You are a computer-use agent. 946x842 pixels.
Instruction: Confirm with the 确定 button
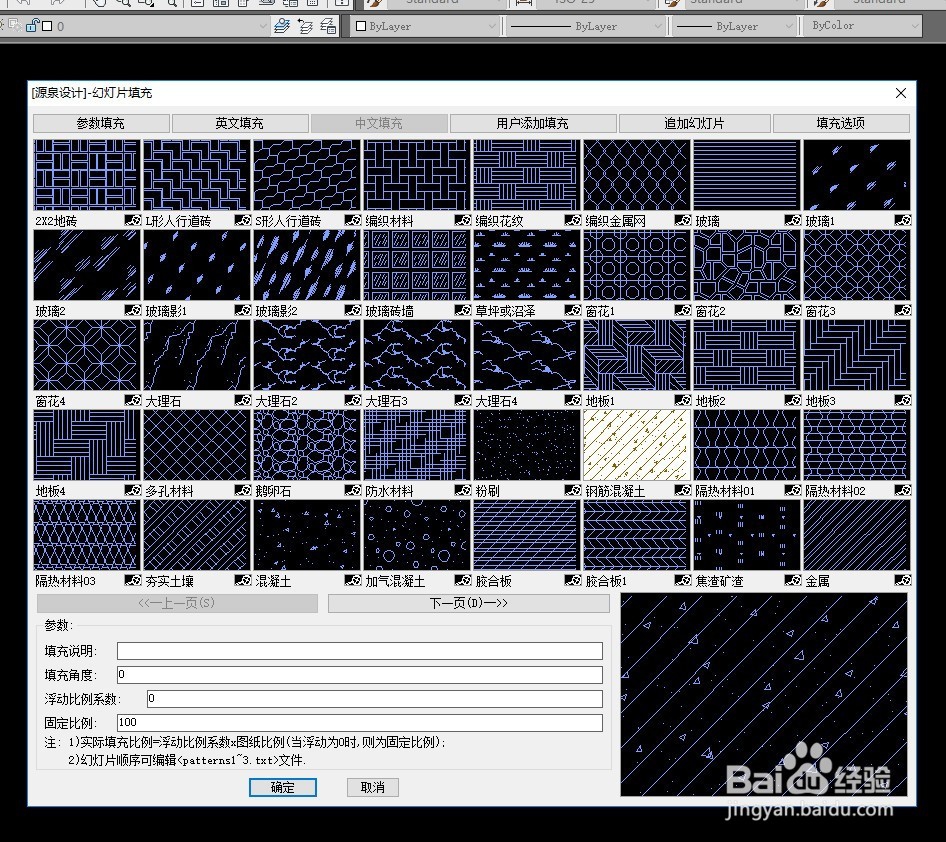(282, 787)
